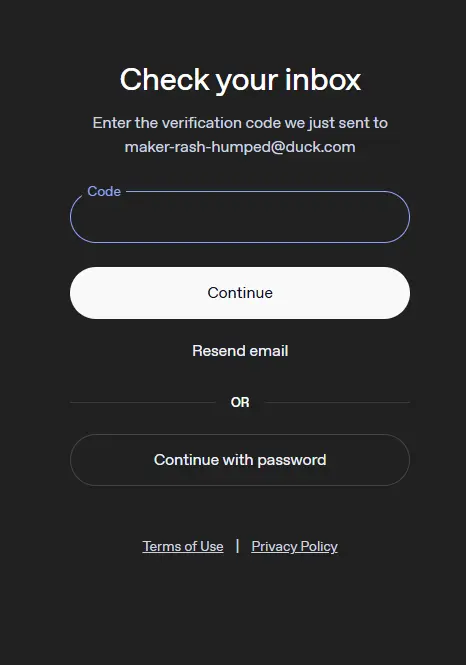The image size is (466, 665).
Task: Open the Terms of Use link
Action: coord(183,546)
